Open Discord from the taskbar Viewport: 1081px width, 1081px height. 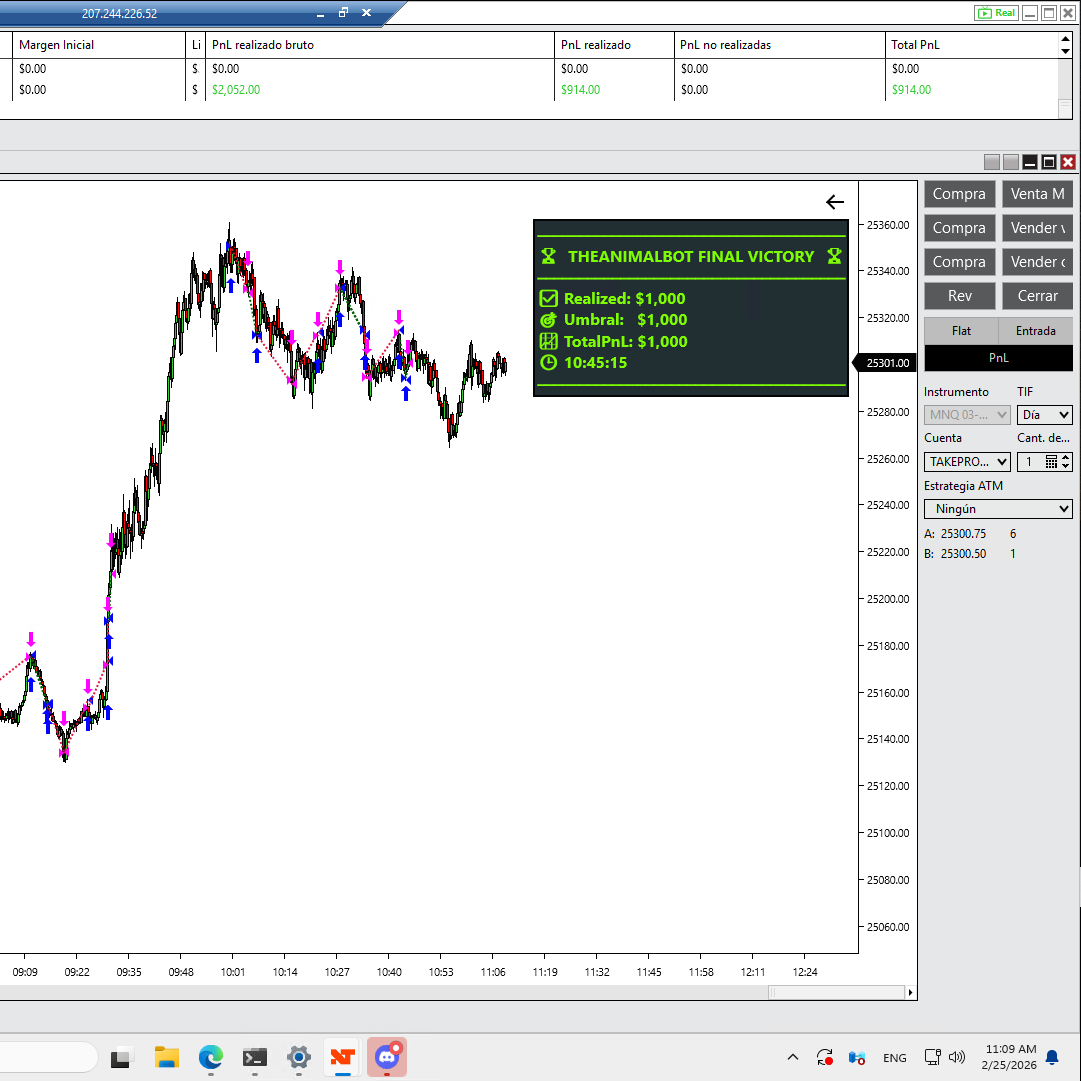point(387,1057)
